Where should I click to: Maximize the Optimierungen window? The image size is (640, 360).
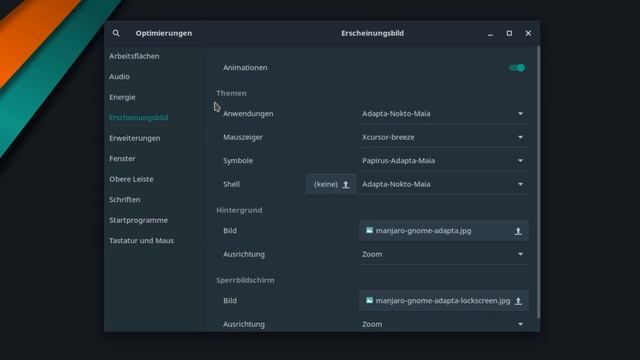coord(509,33)
